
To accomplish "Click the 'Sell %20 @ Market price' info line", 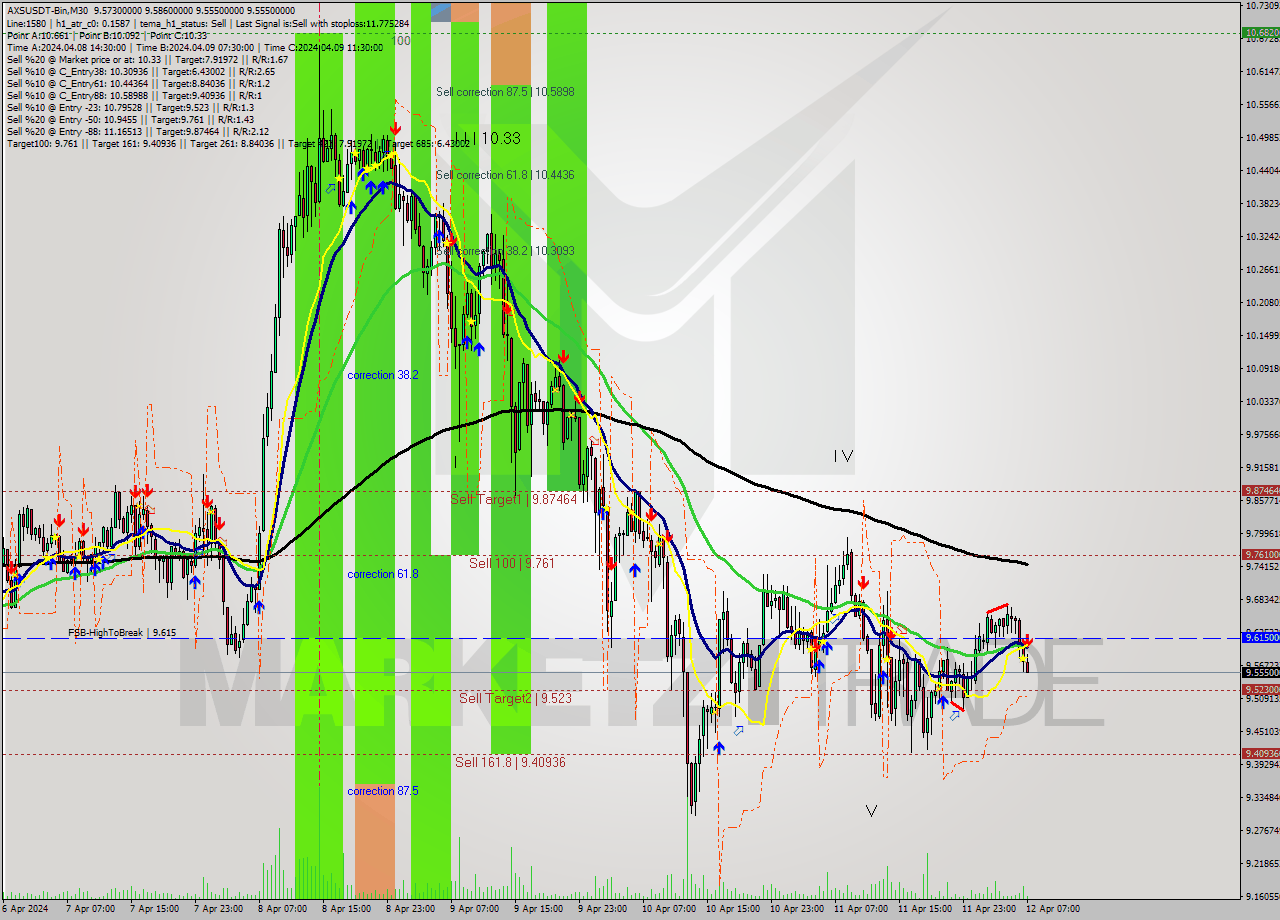I will coord(147,59).
